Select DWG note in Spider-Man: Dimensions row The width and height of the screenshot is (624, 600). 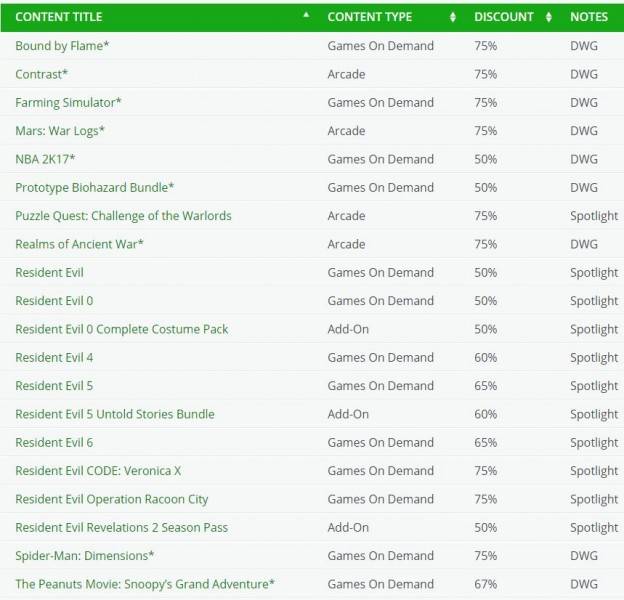click(584, 556)
